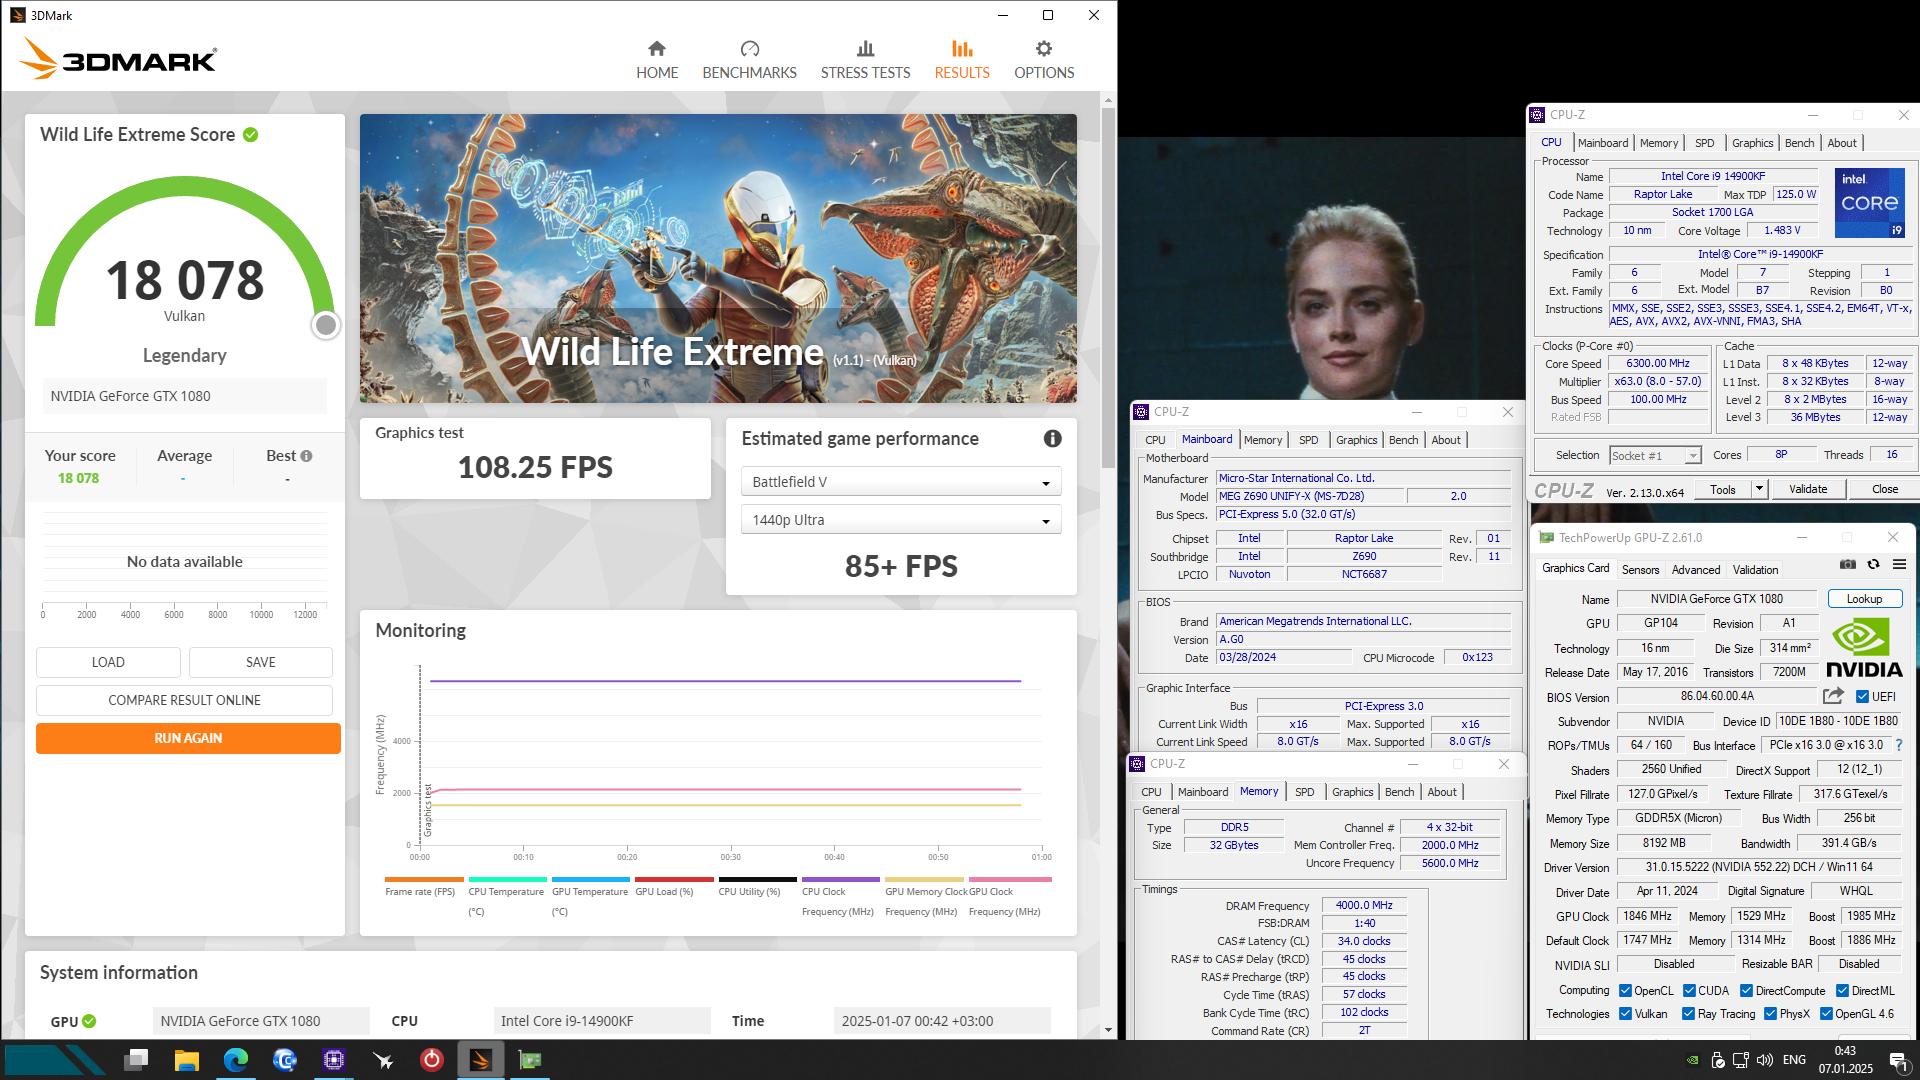
Task: Open Task View on the taskbar
Action: coord(137,1059)
